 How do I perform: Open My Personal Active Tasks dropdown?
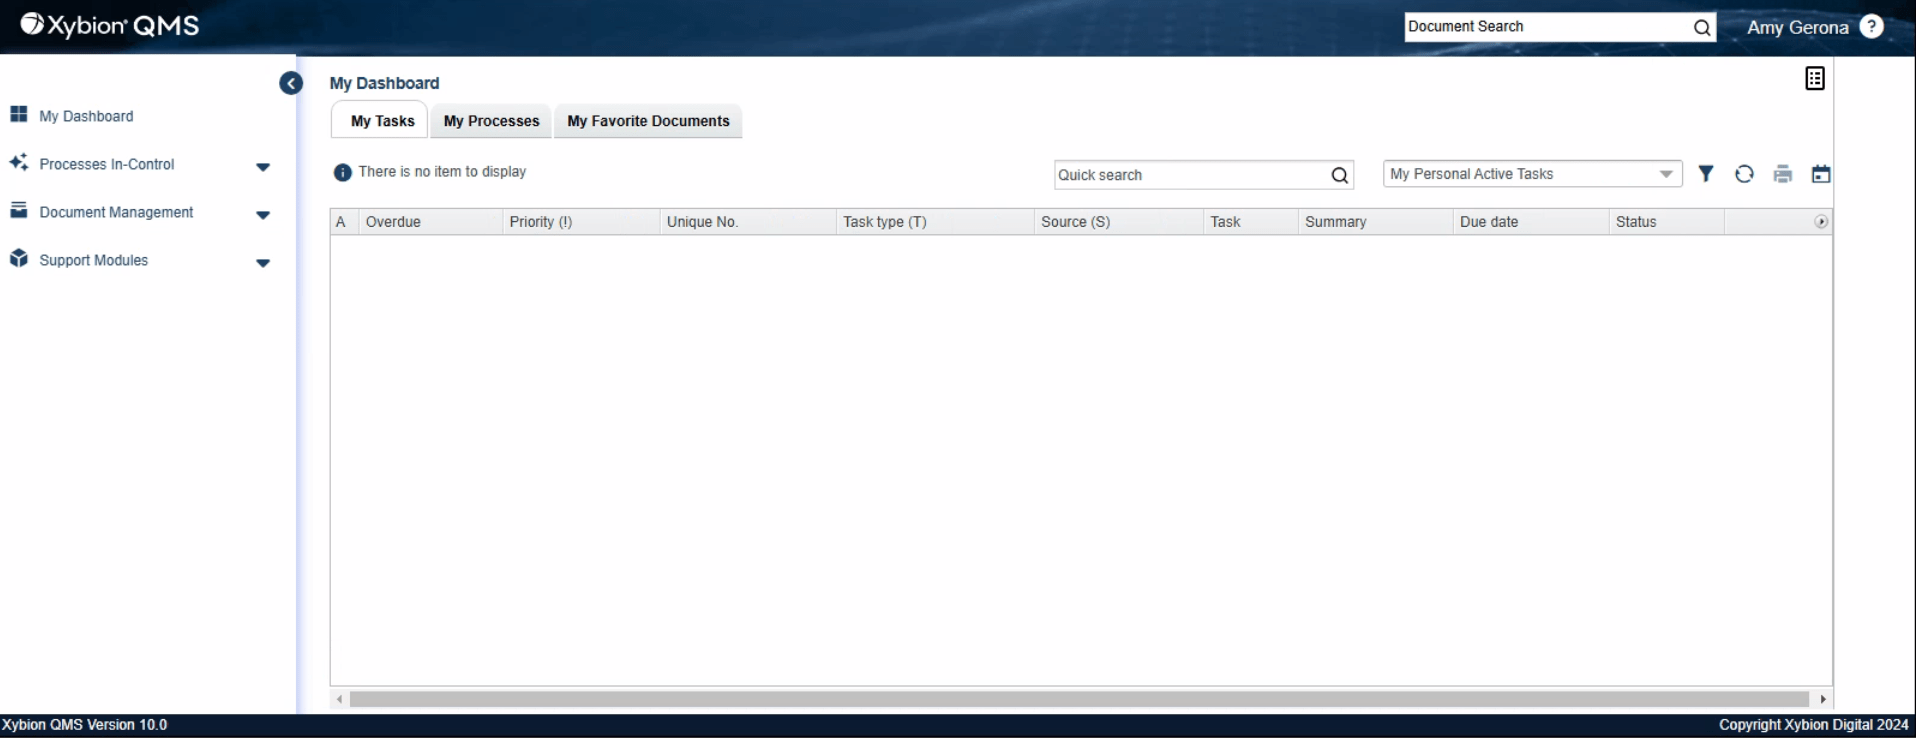(x=1532, y=174)
